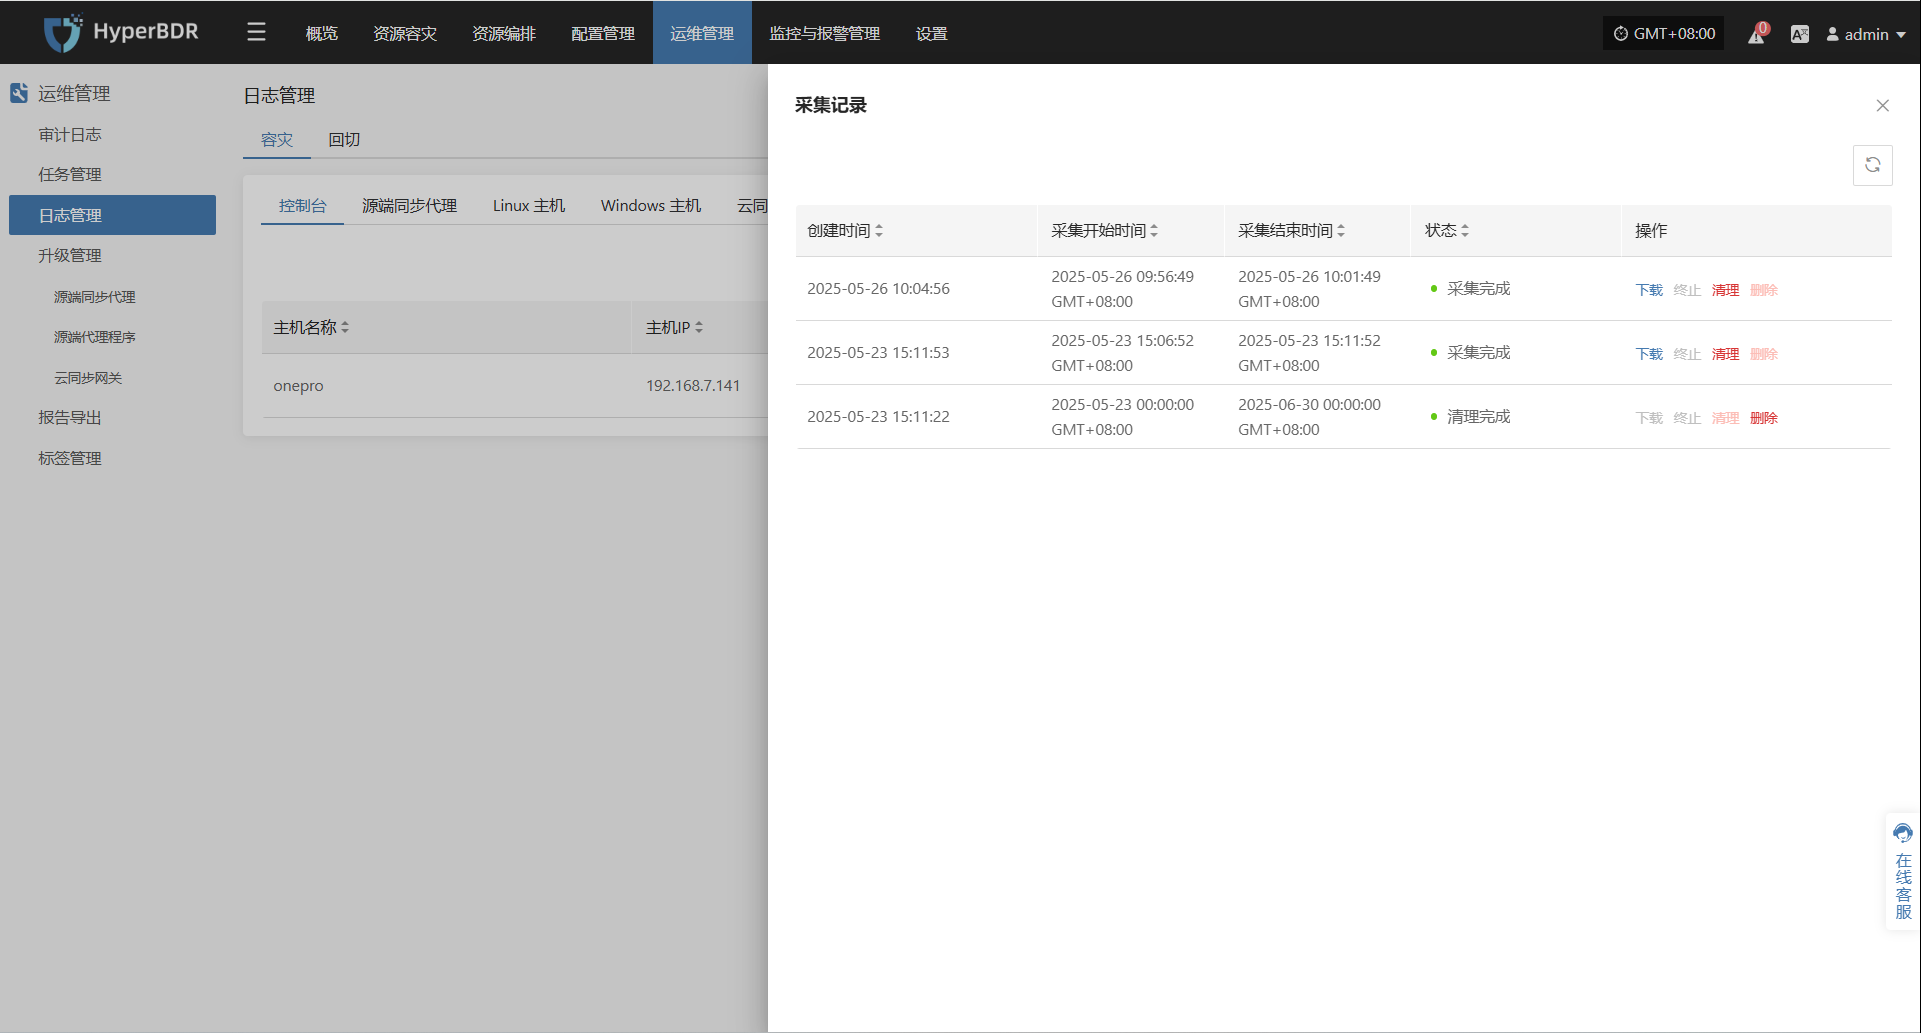Click the 运维管理 sidebar header icon
1921x1033 pixels.
(x=19, y=93)
